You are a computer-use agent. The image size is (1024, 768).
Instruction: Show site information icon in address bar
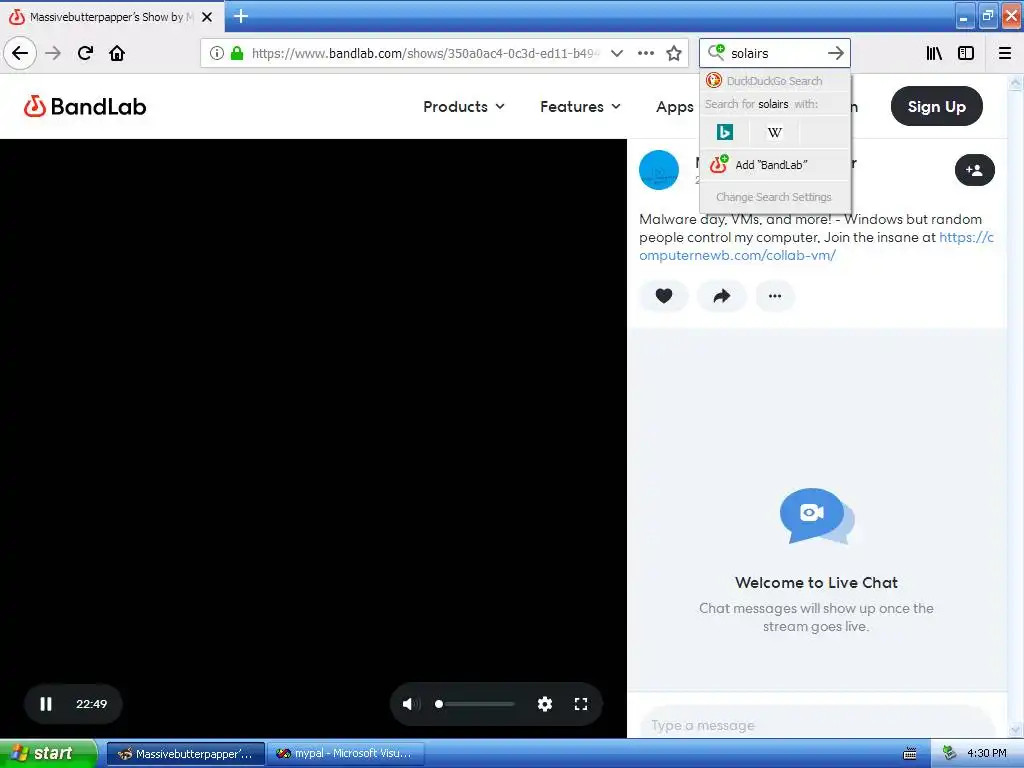point(217,53)
